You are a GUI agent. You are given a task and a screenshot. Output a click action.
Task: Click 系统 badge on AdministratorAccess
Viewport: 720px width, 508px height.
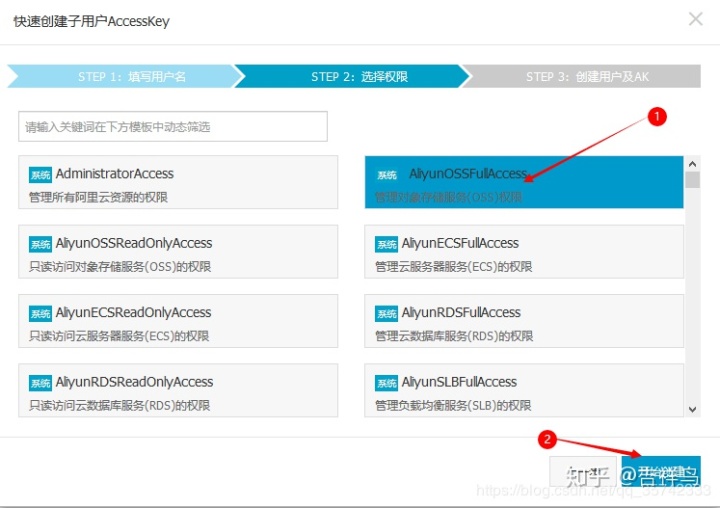[40, 175]
